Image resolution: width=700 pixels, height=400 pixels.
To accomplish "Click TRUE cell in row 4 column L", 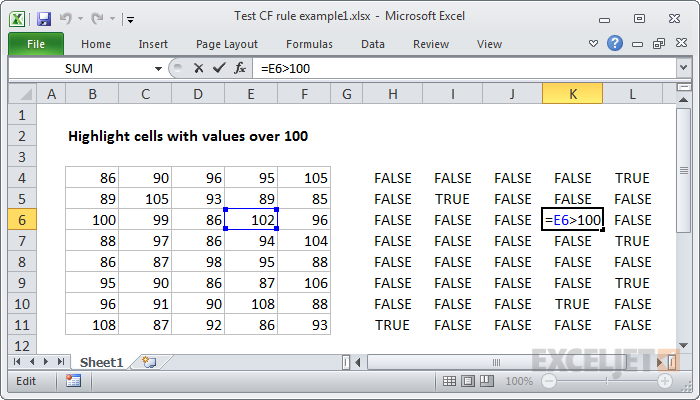I will click(632, 178).
